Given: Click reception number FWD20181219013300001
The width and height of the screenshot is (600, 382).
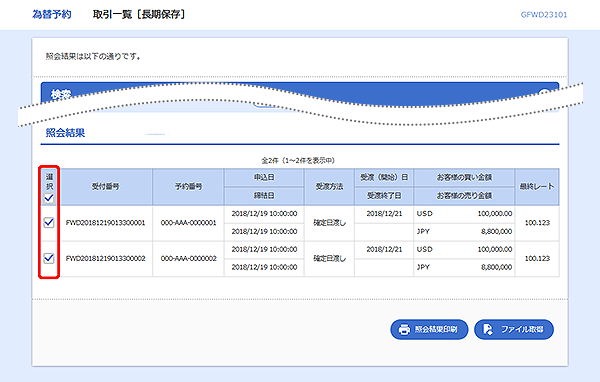Looking at the screenshot, I should click(106, 223).
